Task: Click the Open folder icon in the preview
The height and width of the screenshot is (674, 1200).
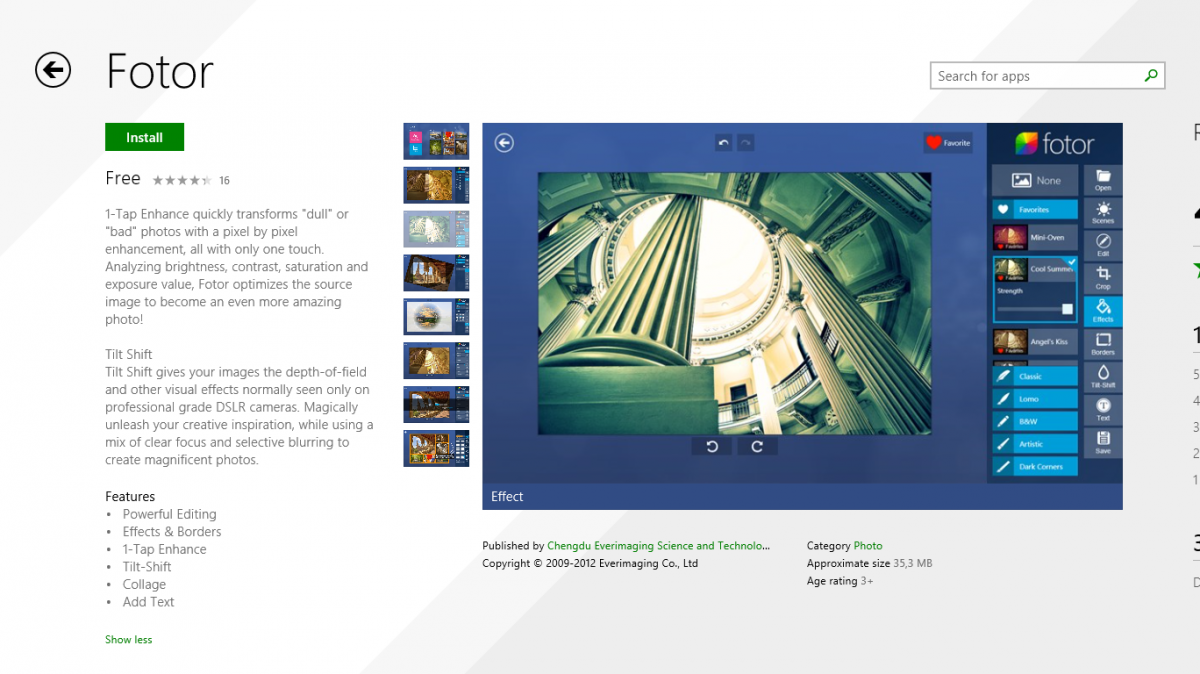Action: 1103,180
